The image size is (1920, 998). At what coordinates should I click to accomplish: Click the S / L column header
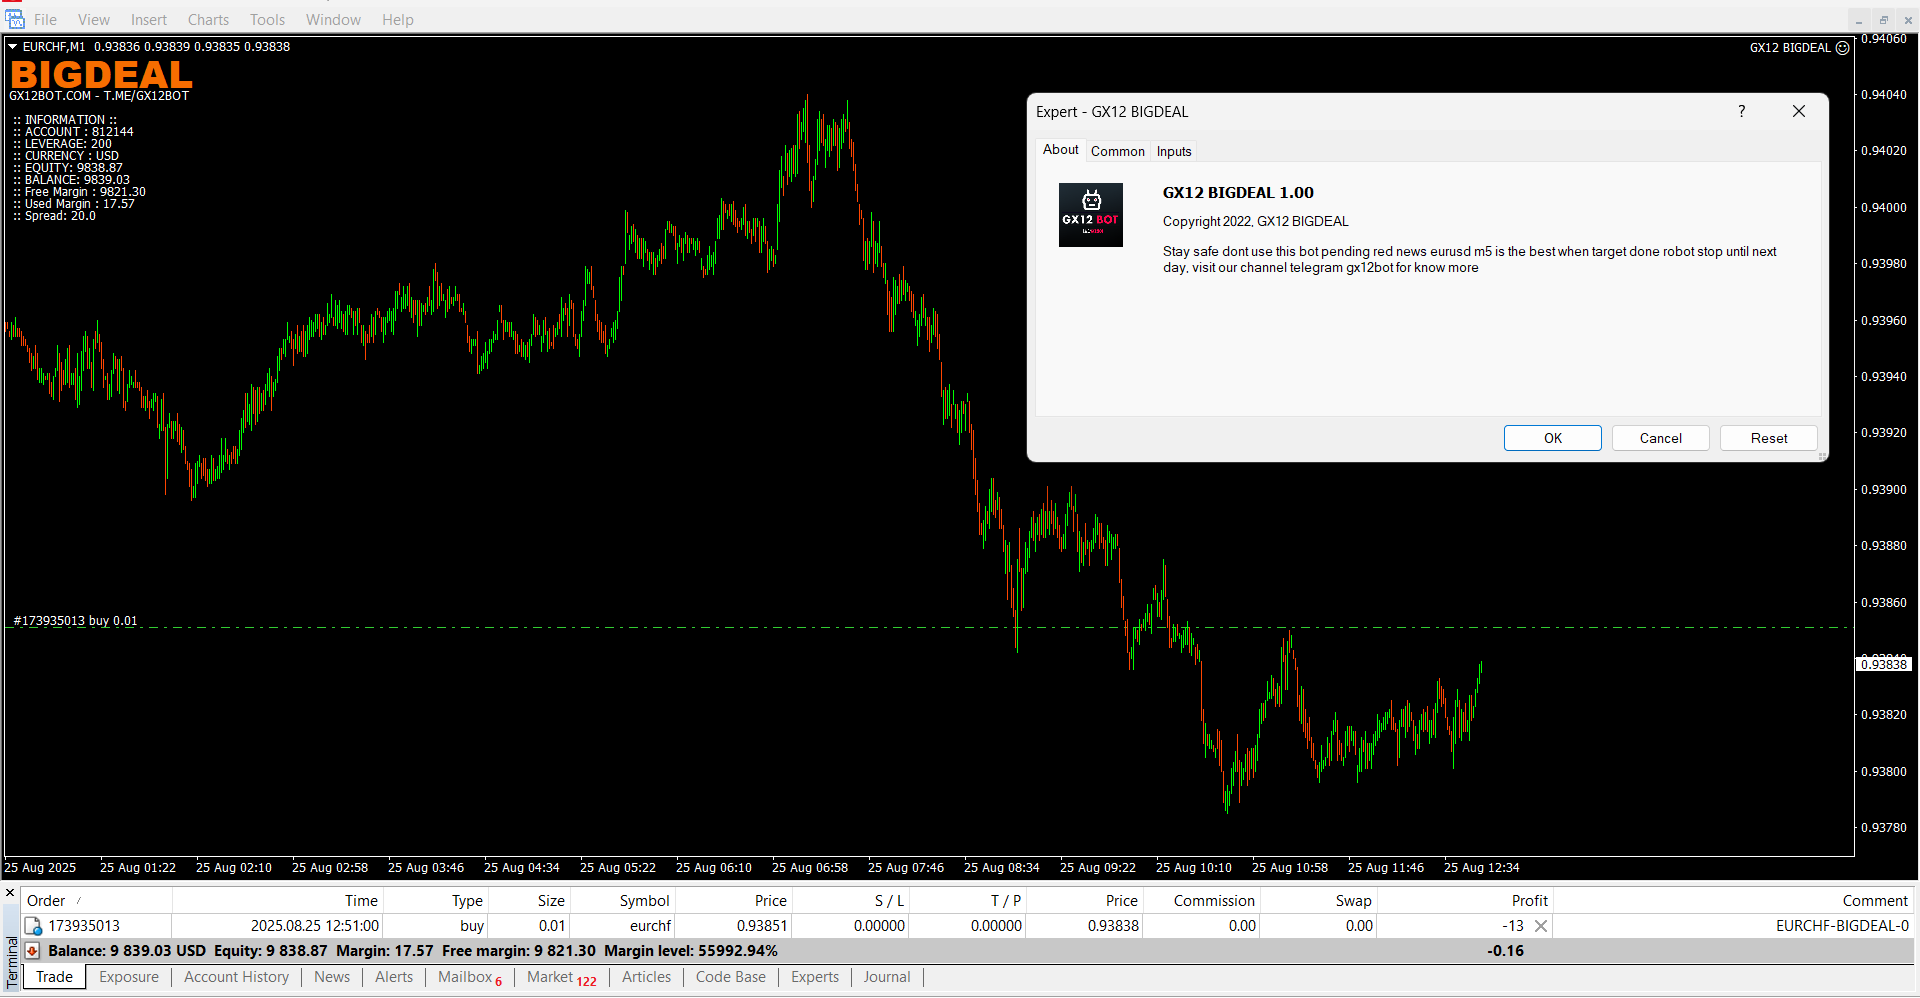pyautogui.click(x=851, y=901)
